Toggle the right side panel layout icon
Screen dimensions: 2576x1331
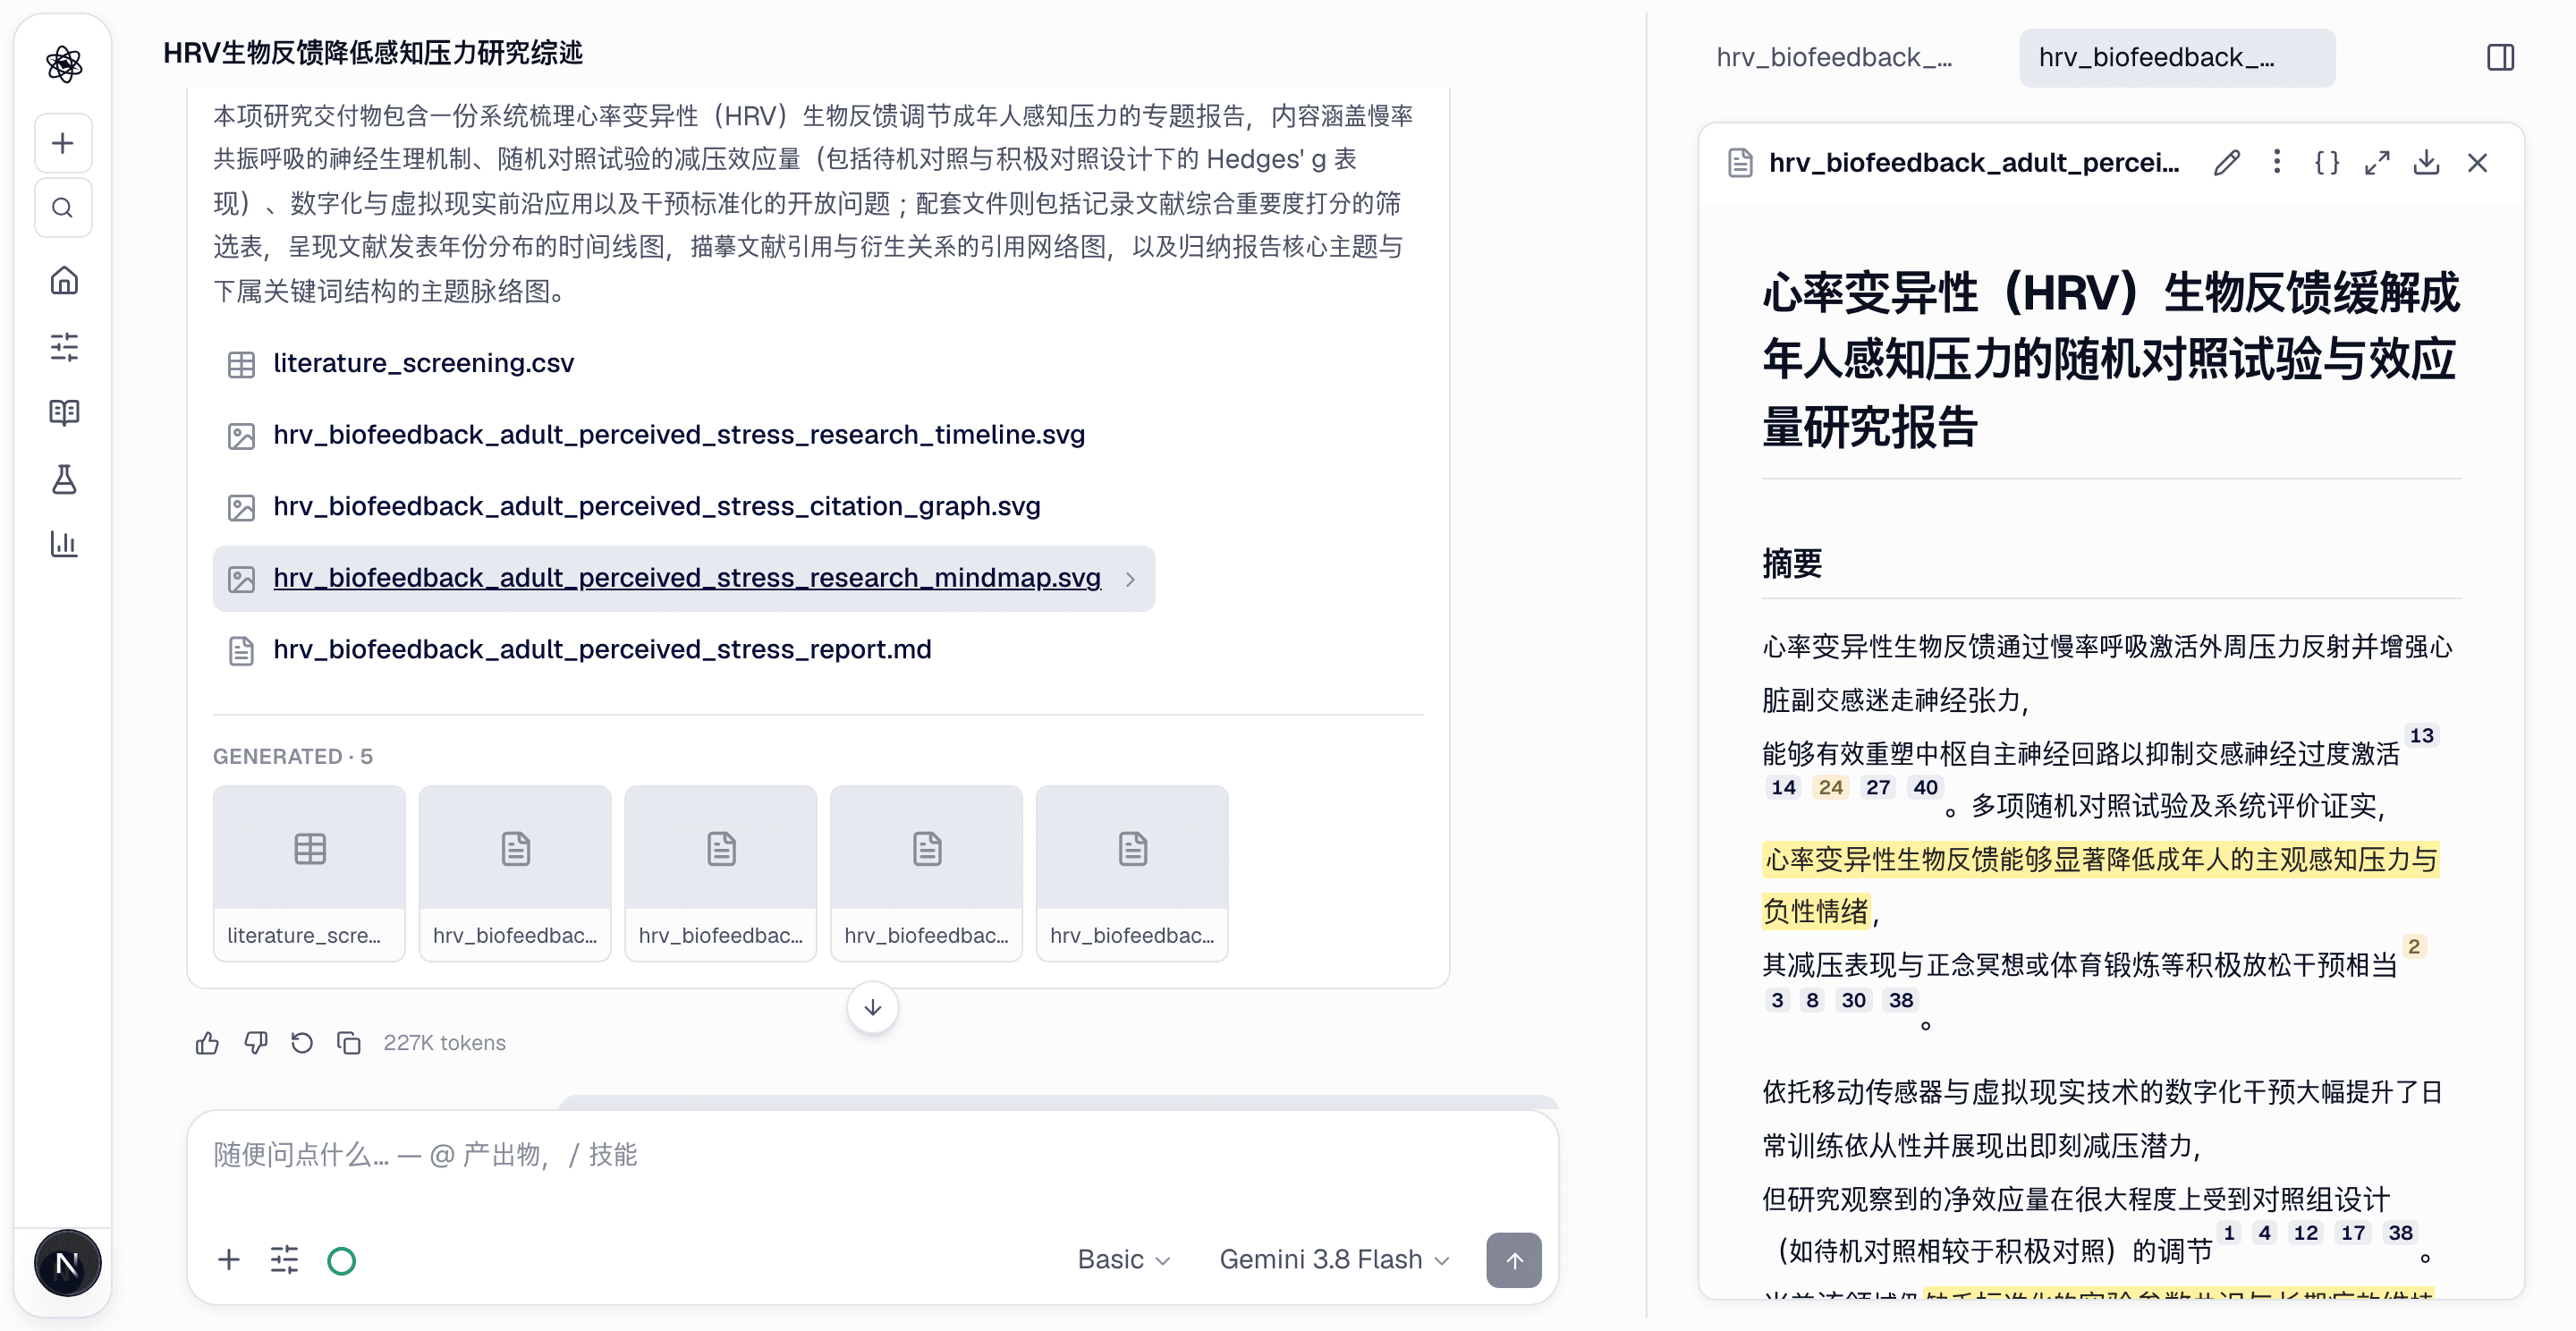coord(2500,57)
